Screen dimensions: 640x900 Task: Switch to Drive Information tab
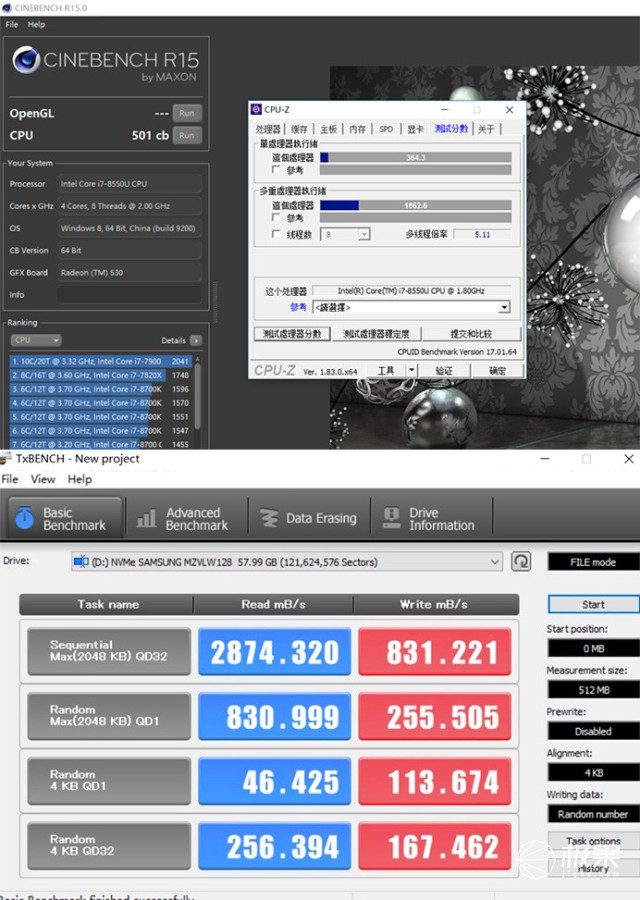pos(430,518)
